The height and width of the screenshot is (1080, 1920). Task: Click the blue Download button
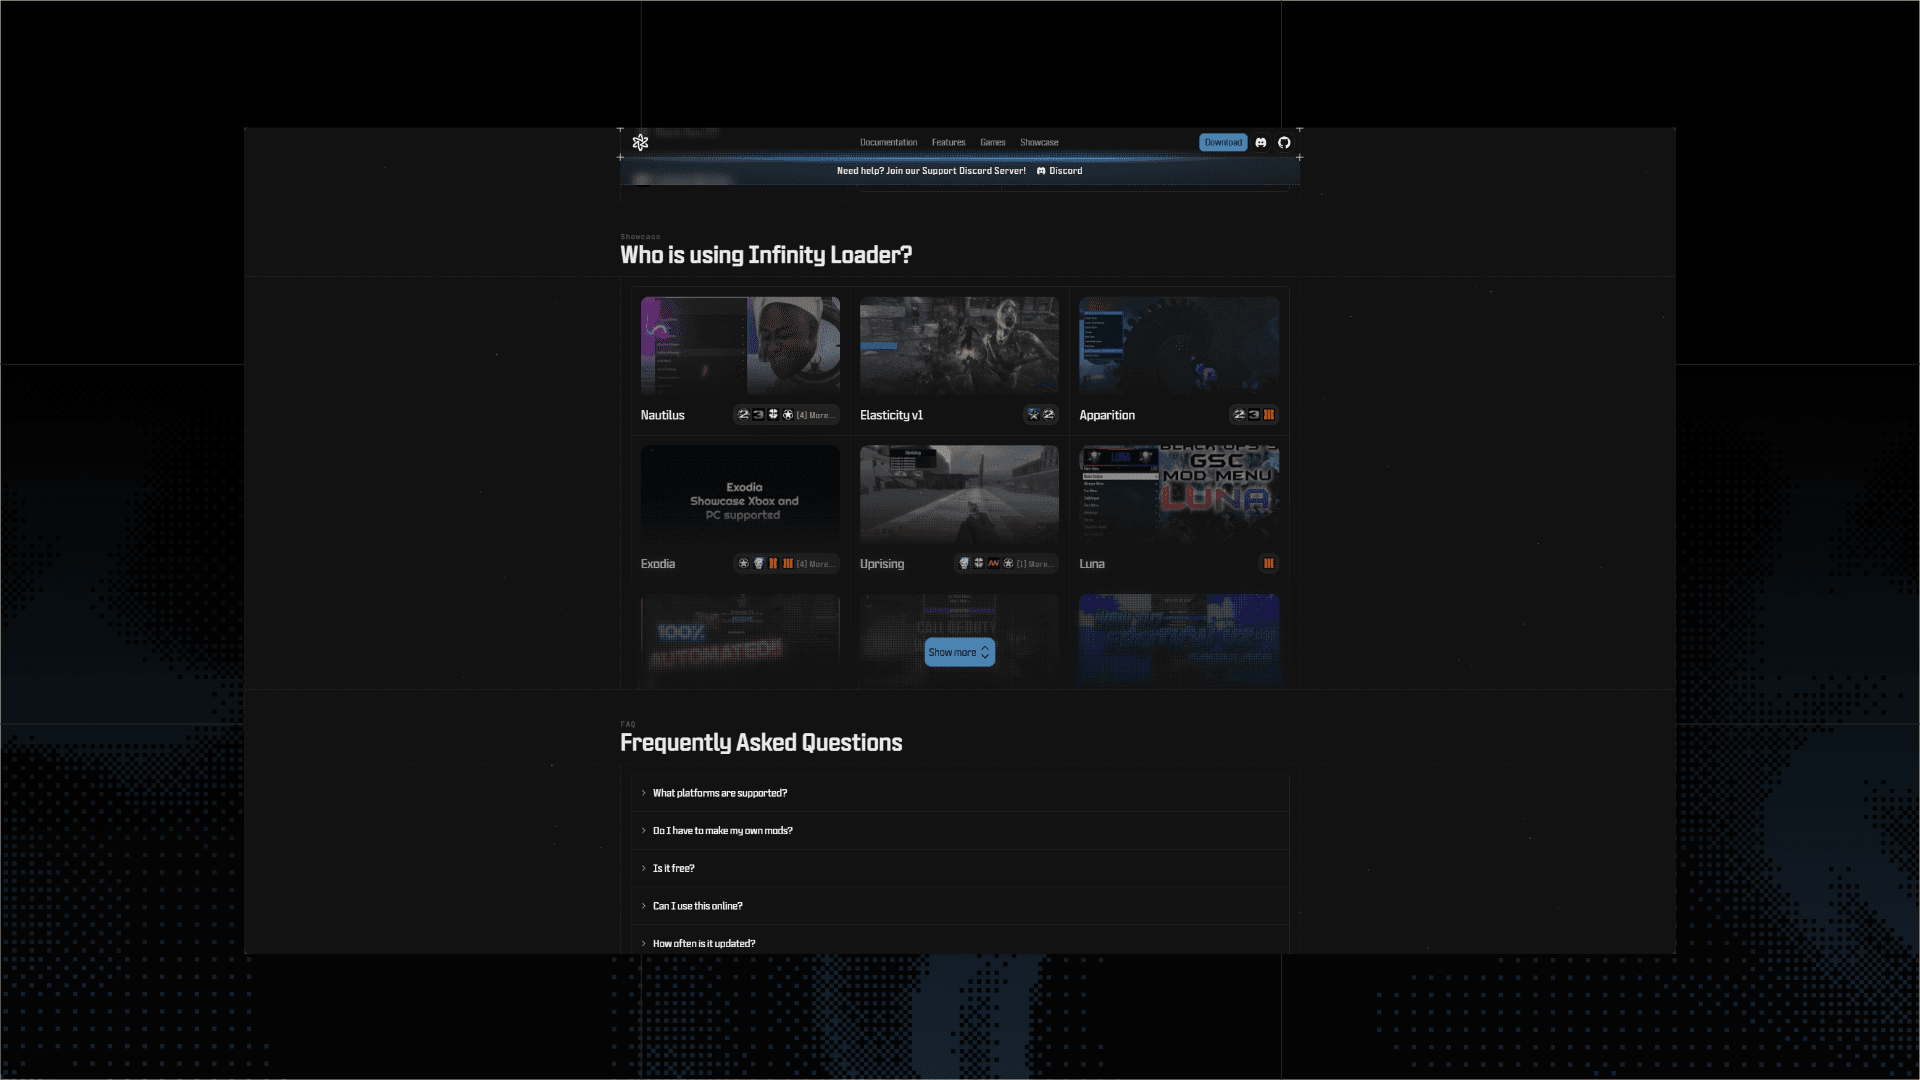coord(1223,142)
